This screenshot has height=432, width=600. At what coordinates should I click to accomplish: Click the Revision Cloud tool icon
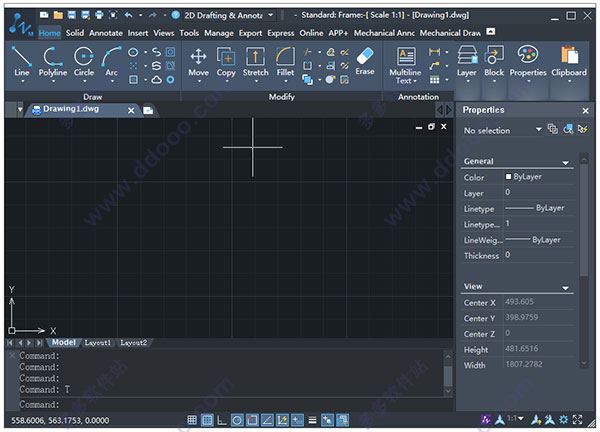click(156, 80)
